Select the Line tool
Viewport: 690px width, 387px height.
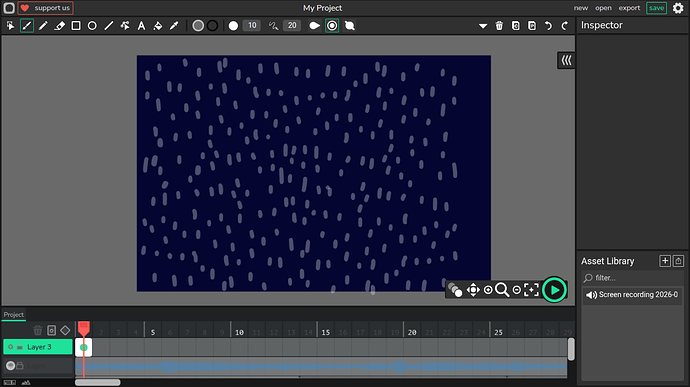109,26
